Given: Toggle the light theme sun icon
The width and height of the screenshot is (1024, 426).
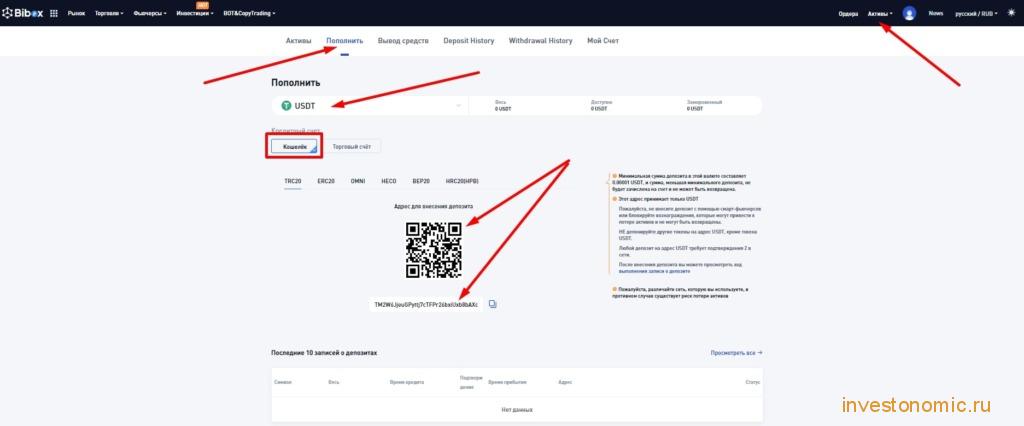Looking at the screenshot, I should click(x=1012, y=13).
